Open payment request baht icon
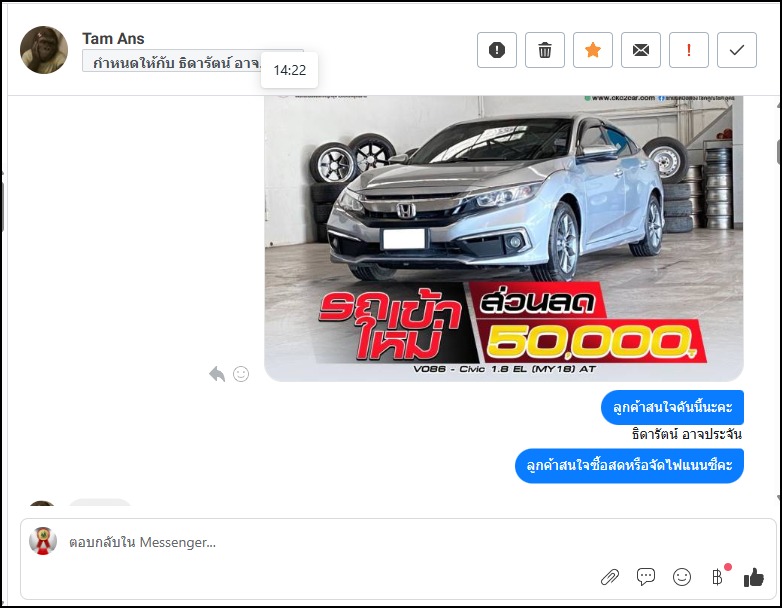The image size is (782, 608). pyautogui.click(x=717, y=577)
